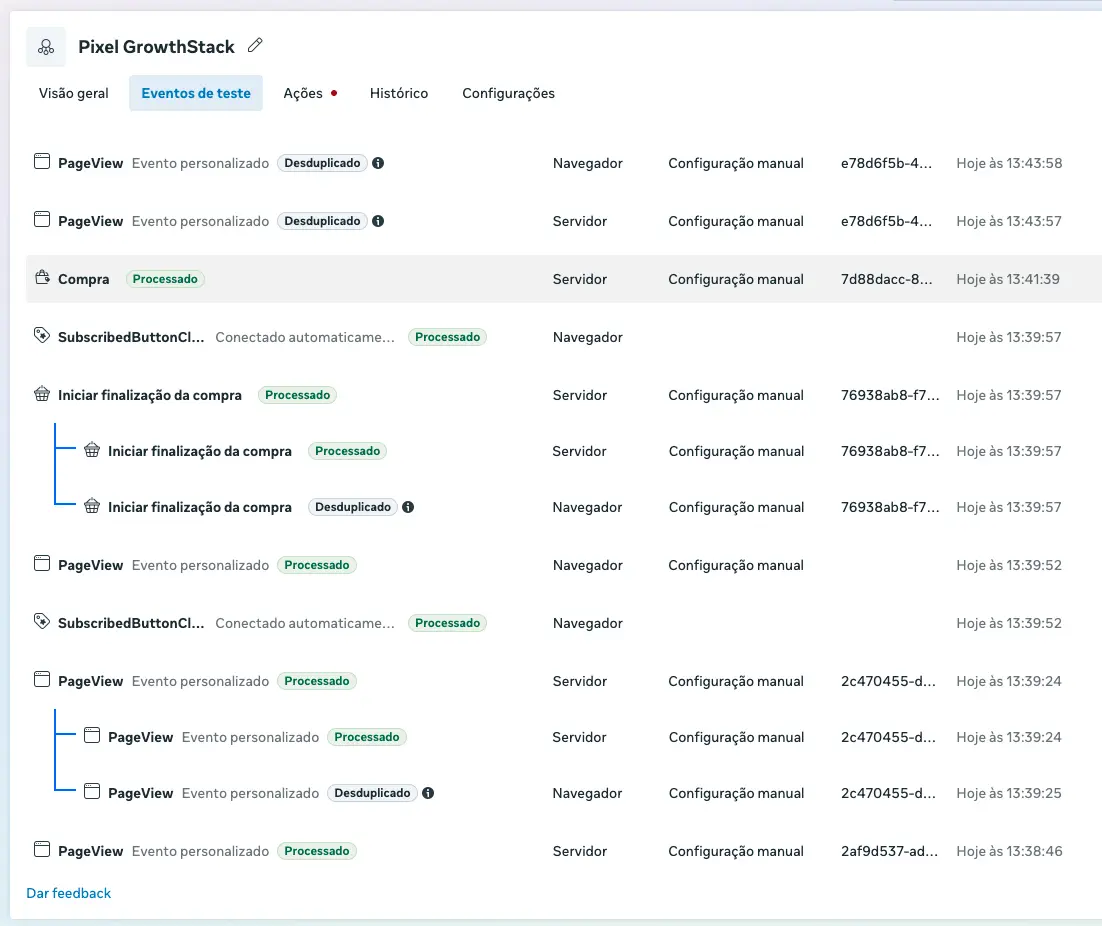Click timestamp Hoje às 13:38:46
This screenshot has height=926, width=1102.
pos(1009,852)
